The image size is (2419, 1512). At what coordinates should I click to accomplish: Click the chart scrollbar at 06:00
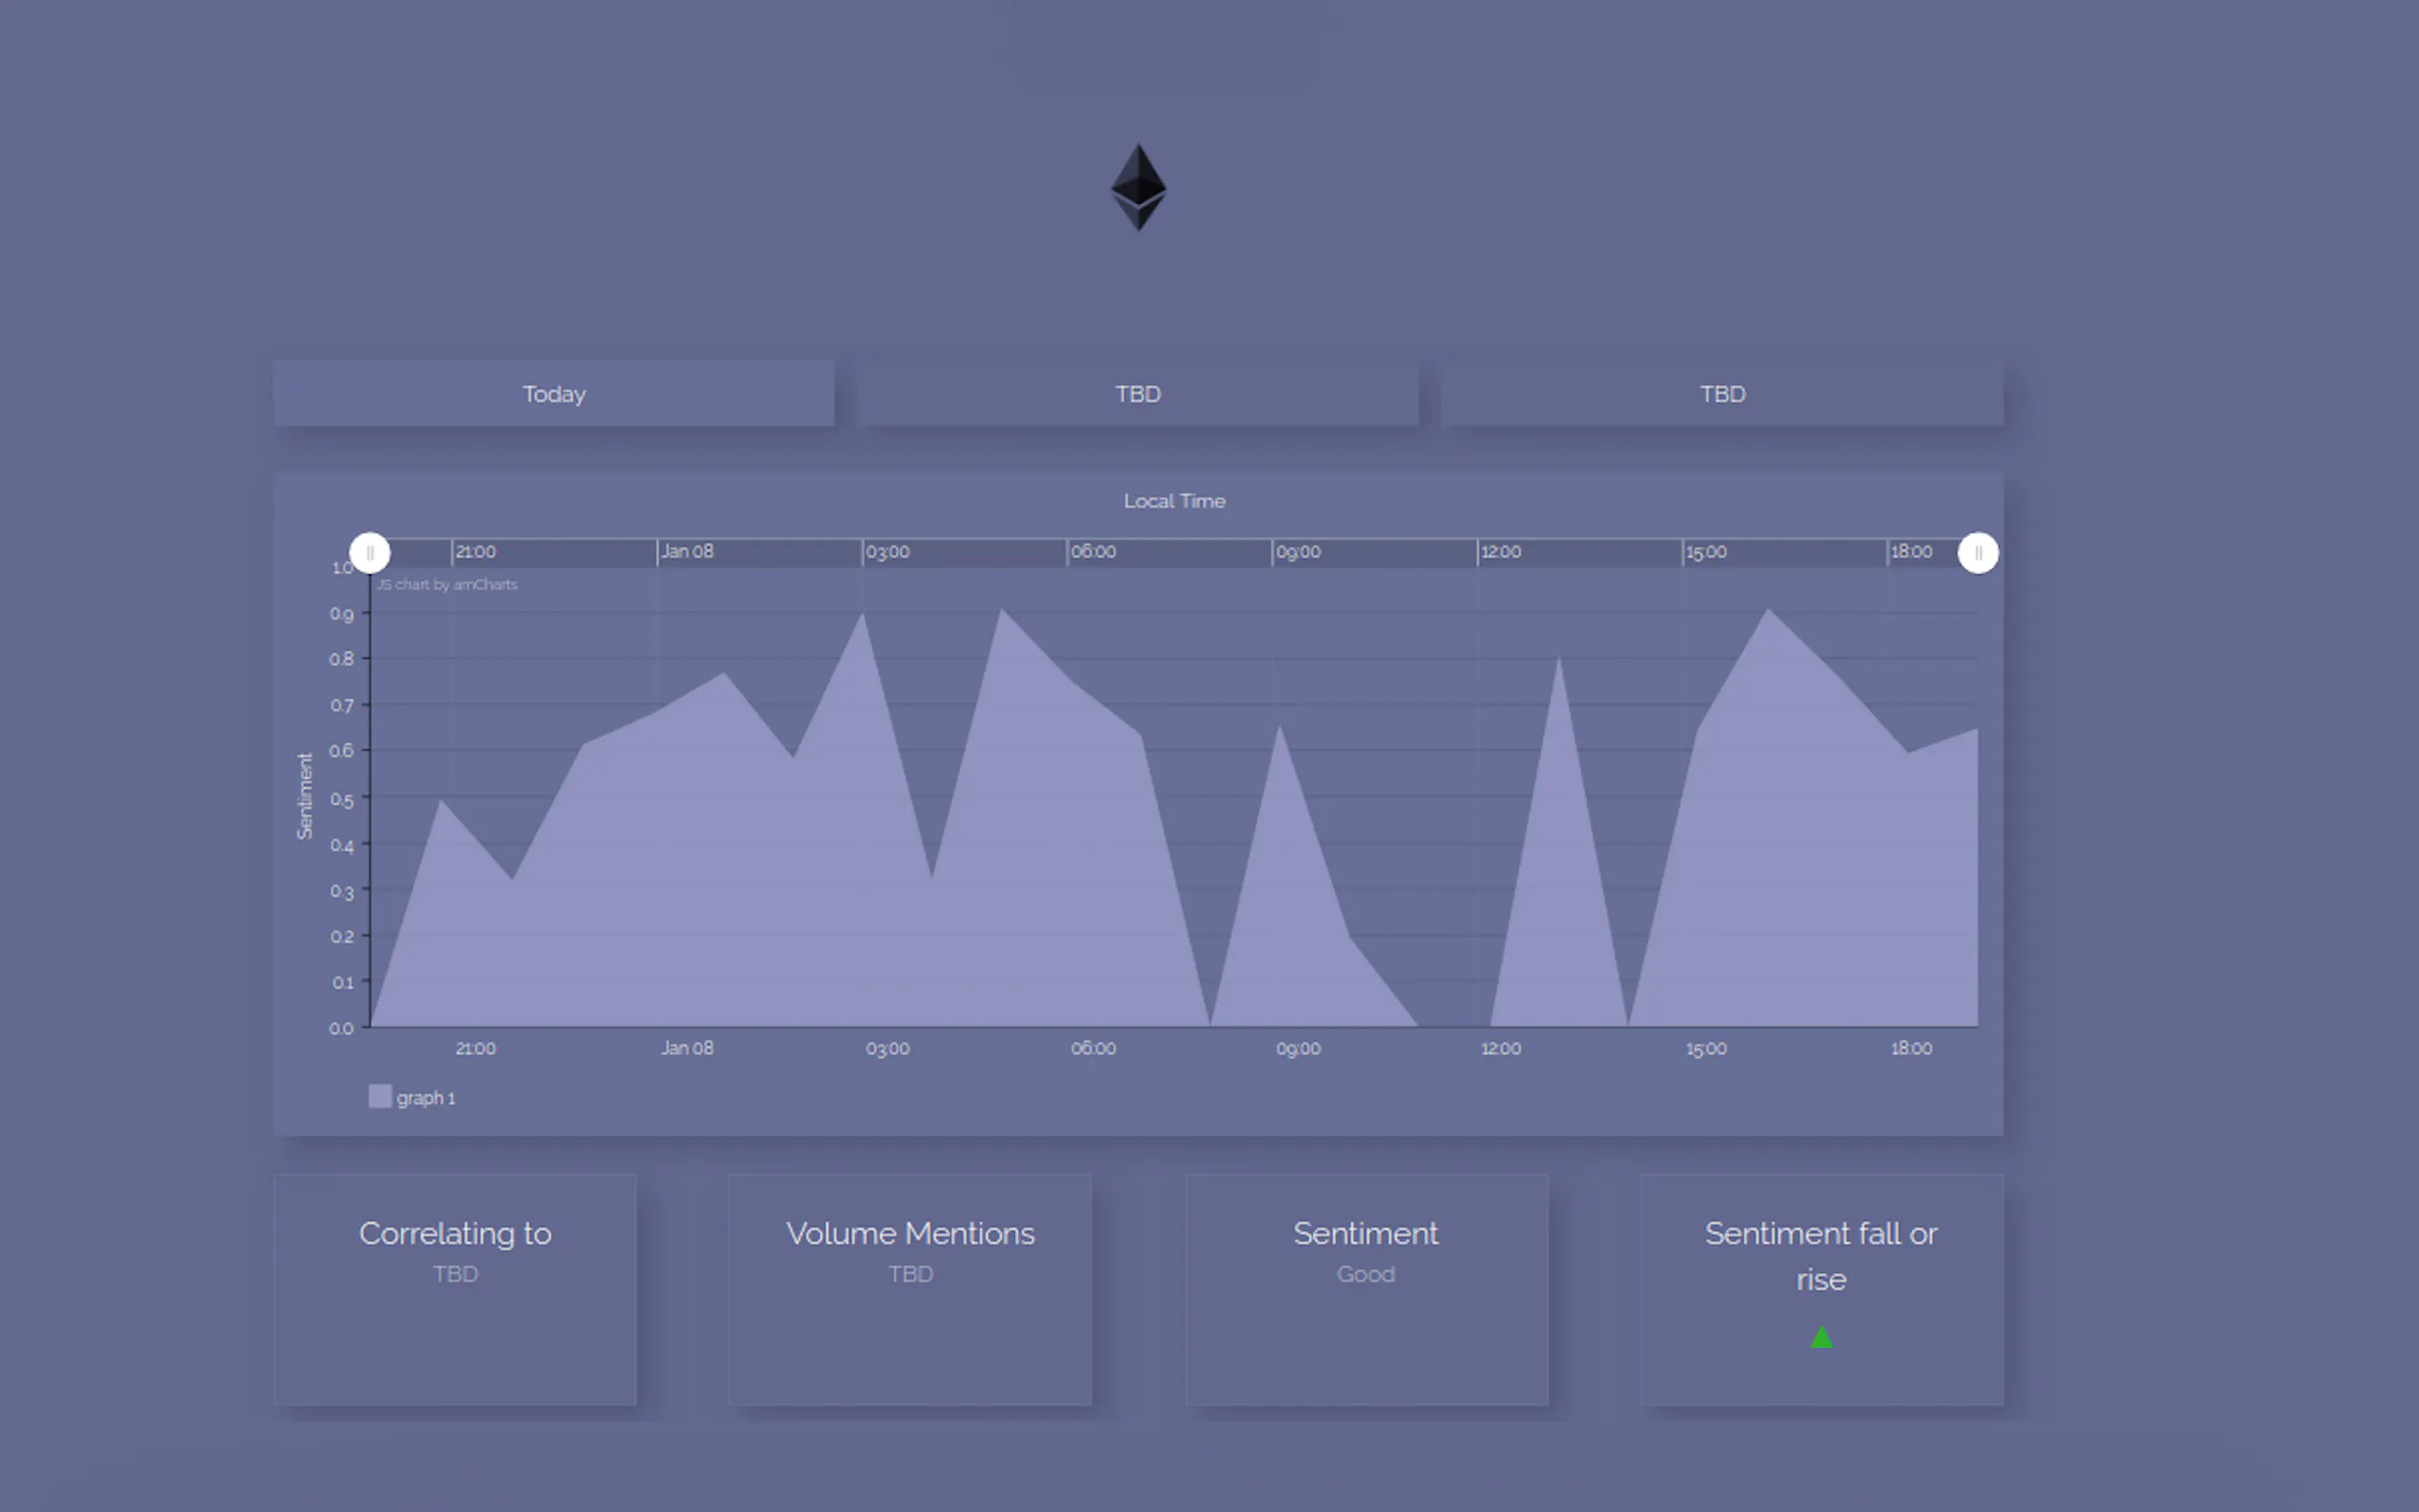tap(1093, 552)
